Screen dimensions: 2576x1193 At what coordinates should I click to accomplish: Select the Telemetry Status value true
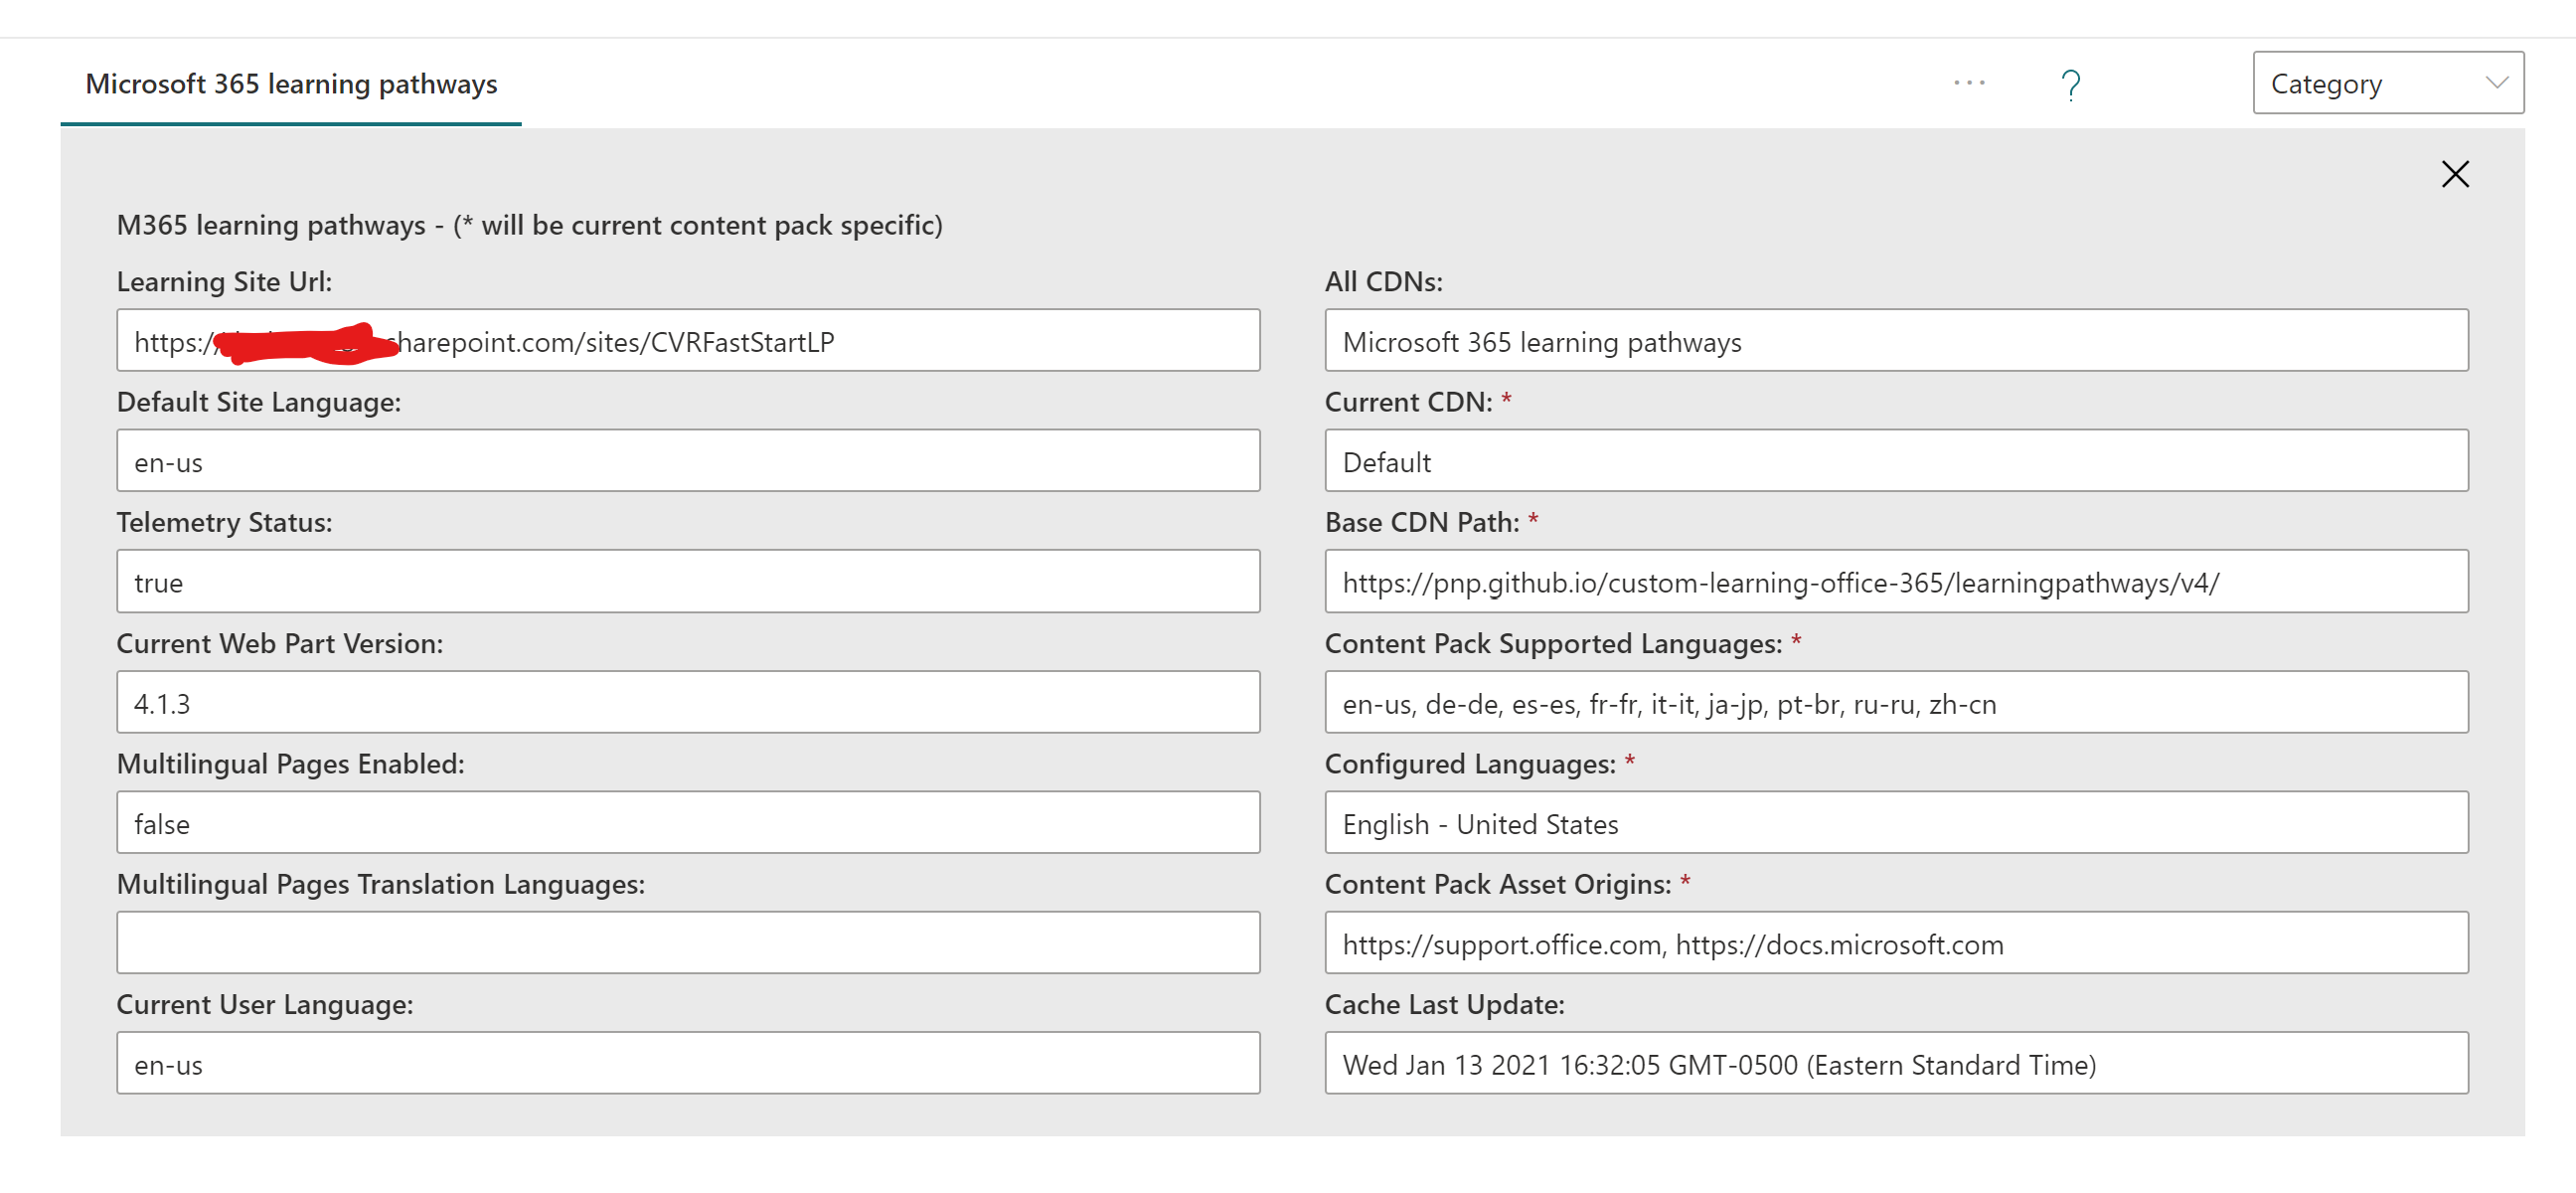tap(688, 581)
